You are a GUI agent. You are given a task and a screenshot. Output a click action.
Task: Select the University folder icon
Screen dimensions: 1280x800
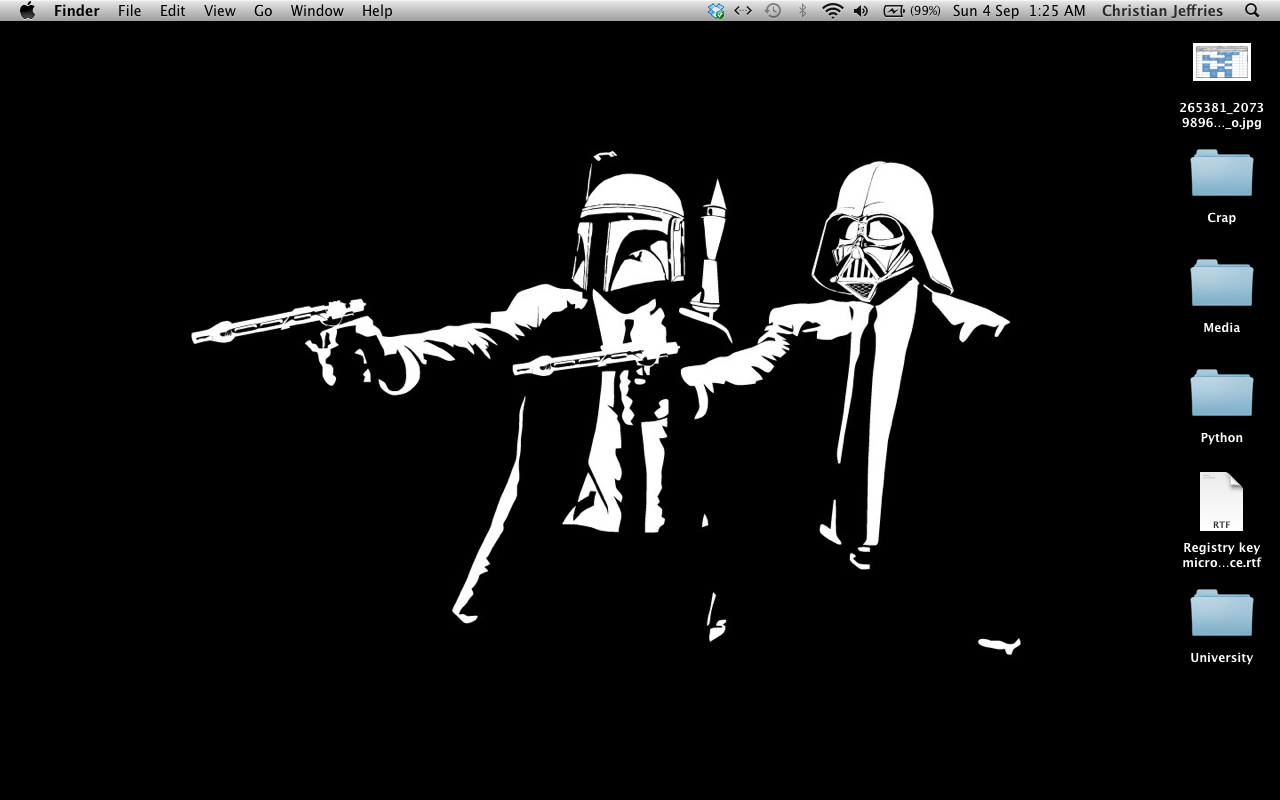1222,613
